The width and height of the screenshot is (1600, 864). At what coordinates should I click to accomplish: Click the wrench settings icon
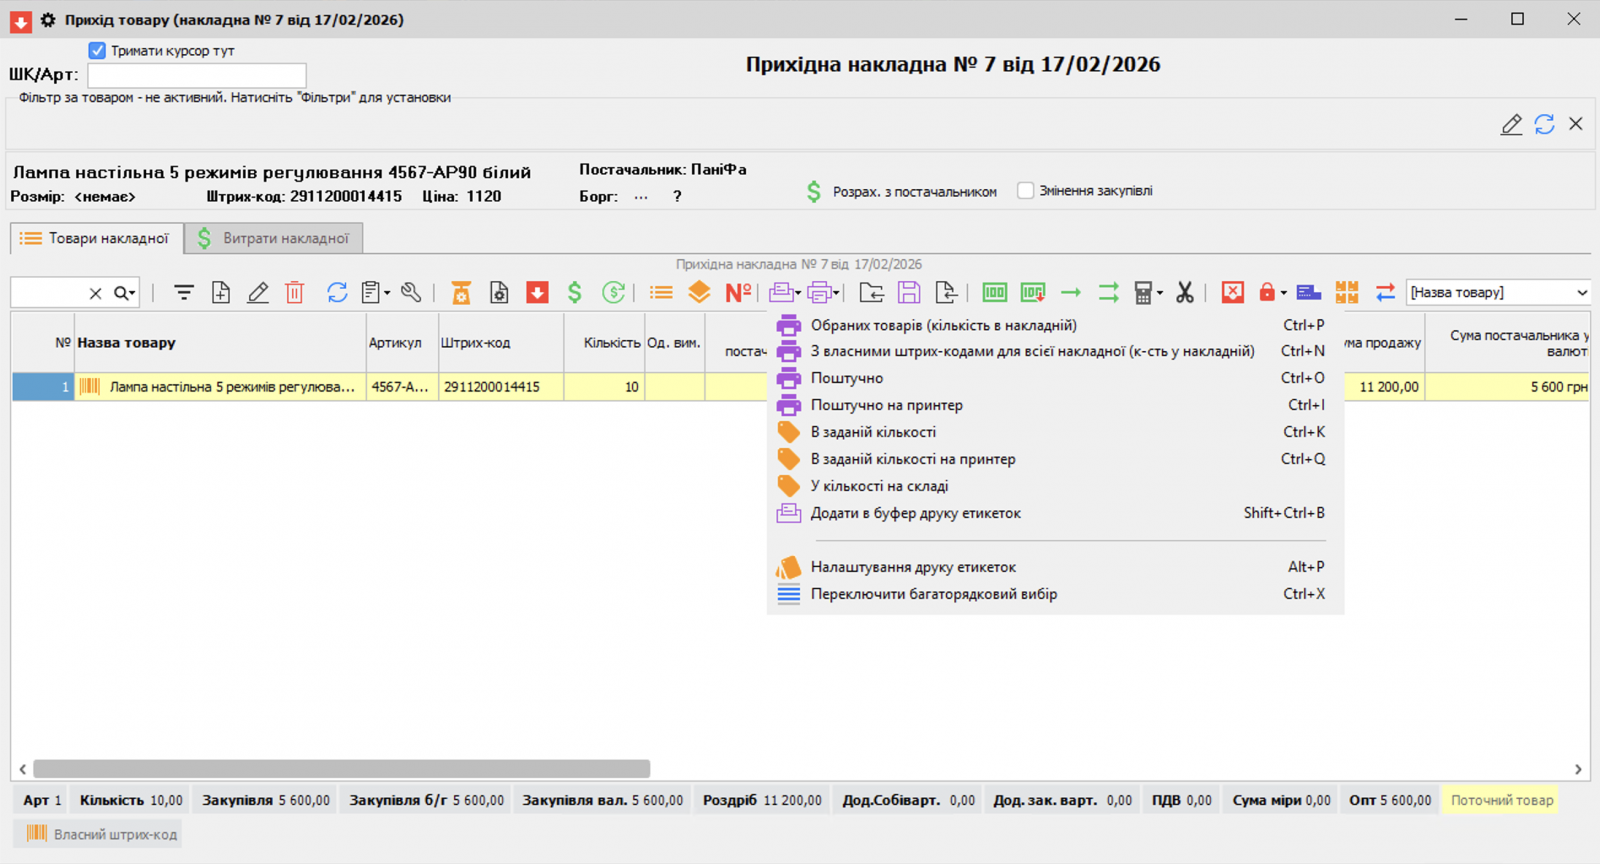(411, 292)
